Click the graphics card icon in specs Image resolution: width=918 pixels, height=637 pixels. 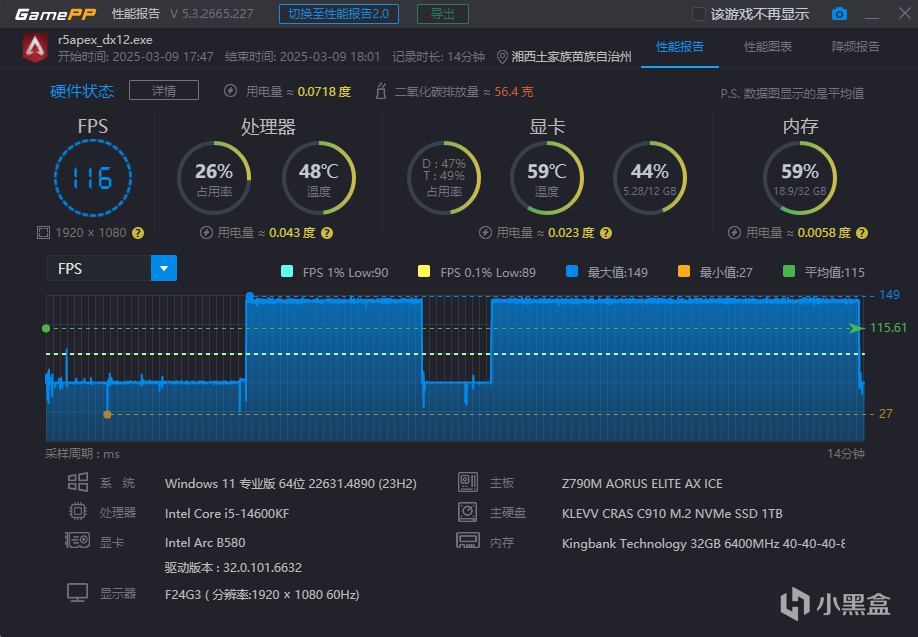point(77,540)
